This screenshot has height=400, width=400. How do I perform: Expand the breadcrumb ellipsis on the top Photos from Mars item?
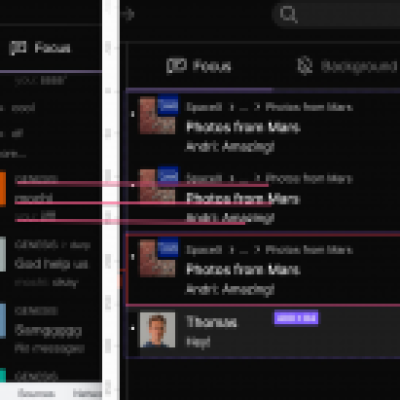pos(244,108)
